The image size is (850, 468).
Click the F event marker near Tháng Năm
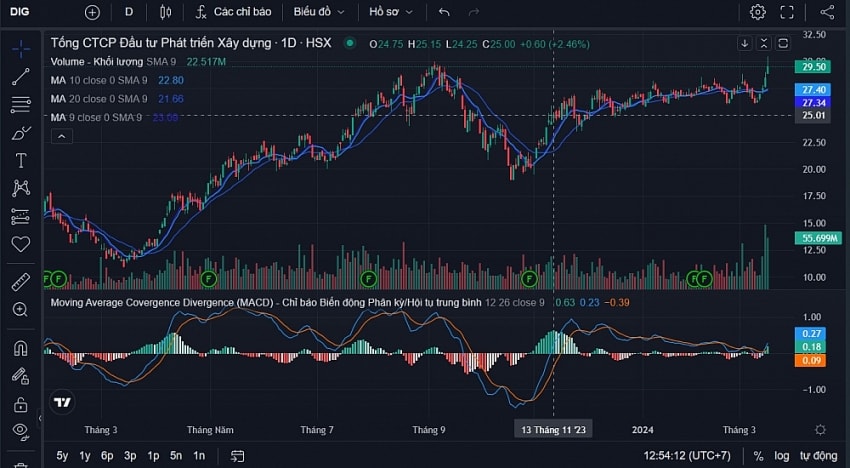[209, 279]
